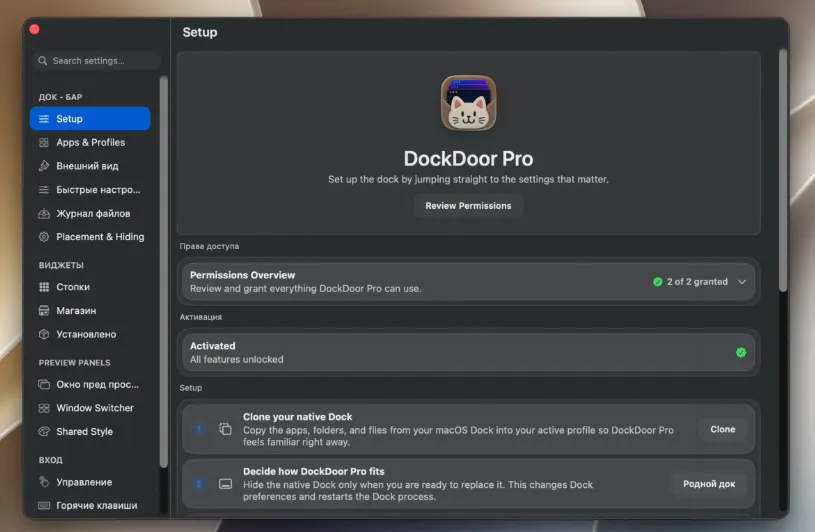815x532 pixels.
Task: Click the Activated status row
Action: [468, 352]
